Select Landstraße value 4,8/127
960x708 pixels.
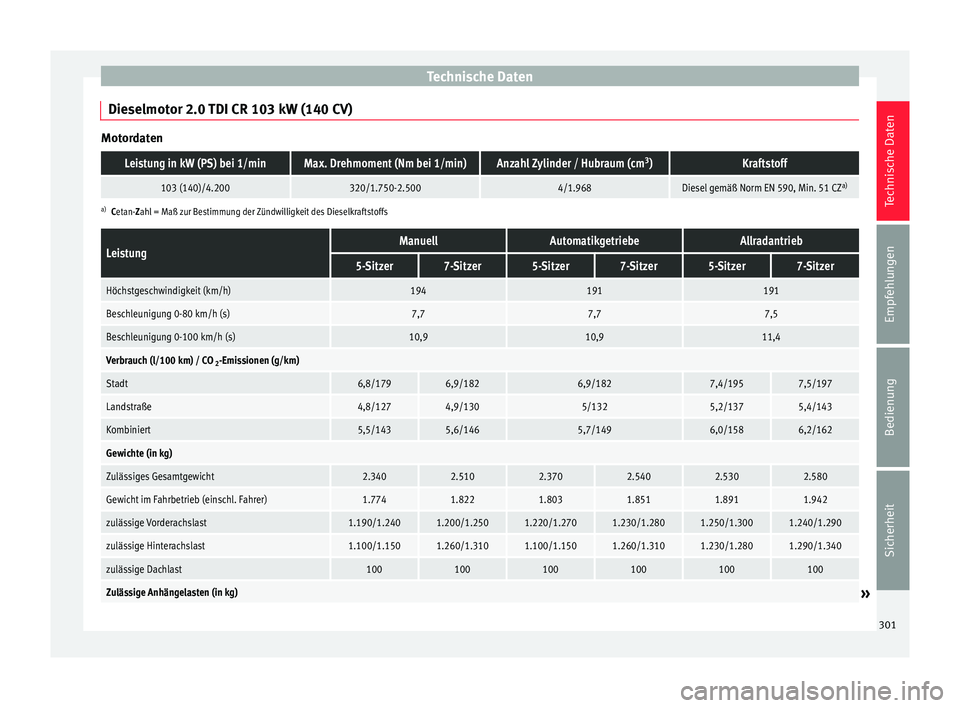click(x=374, y=407)
